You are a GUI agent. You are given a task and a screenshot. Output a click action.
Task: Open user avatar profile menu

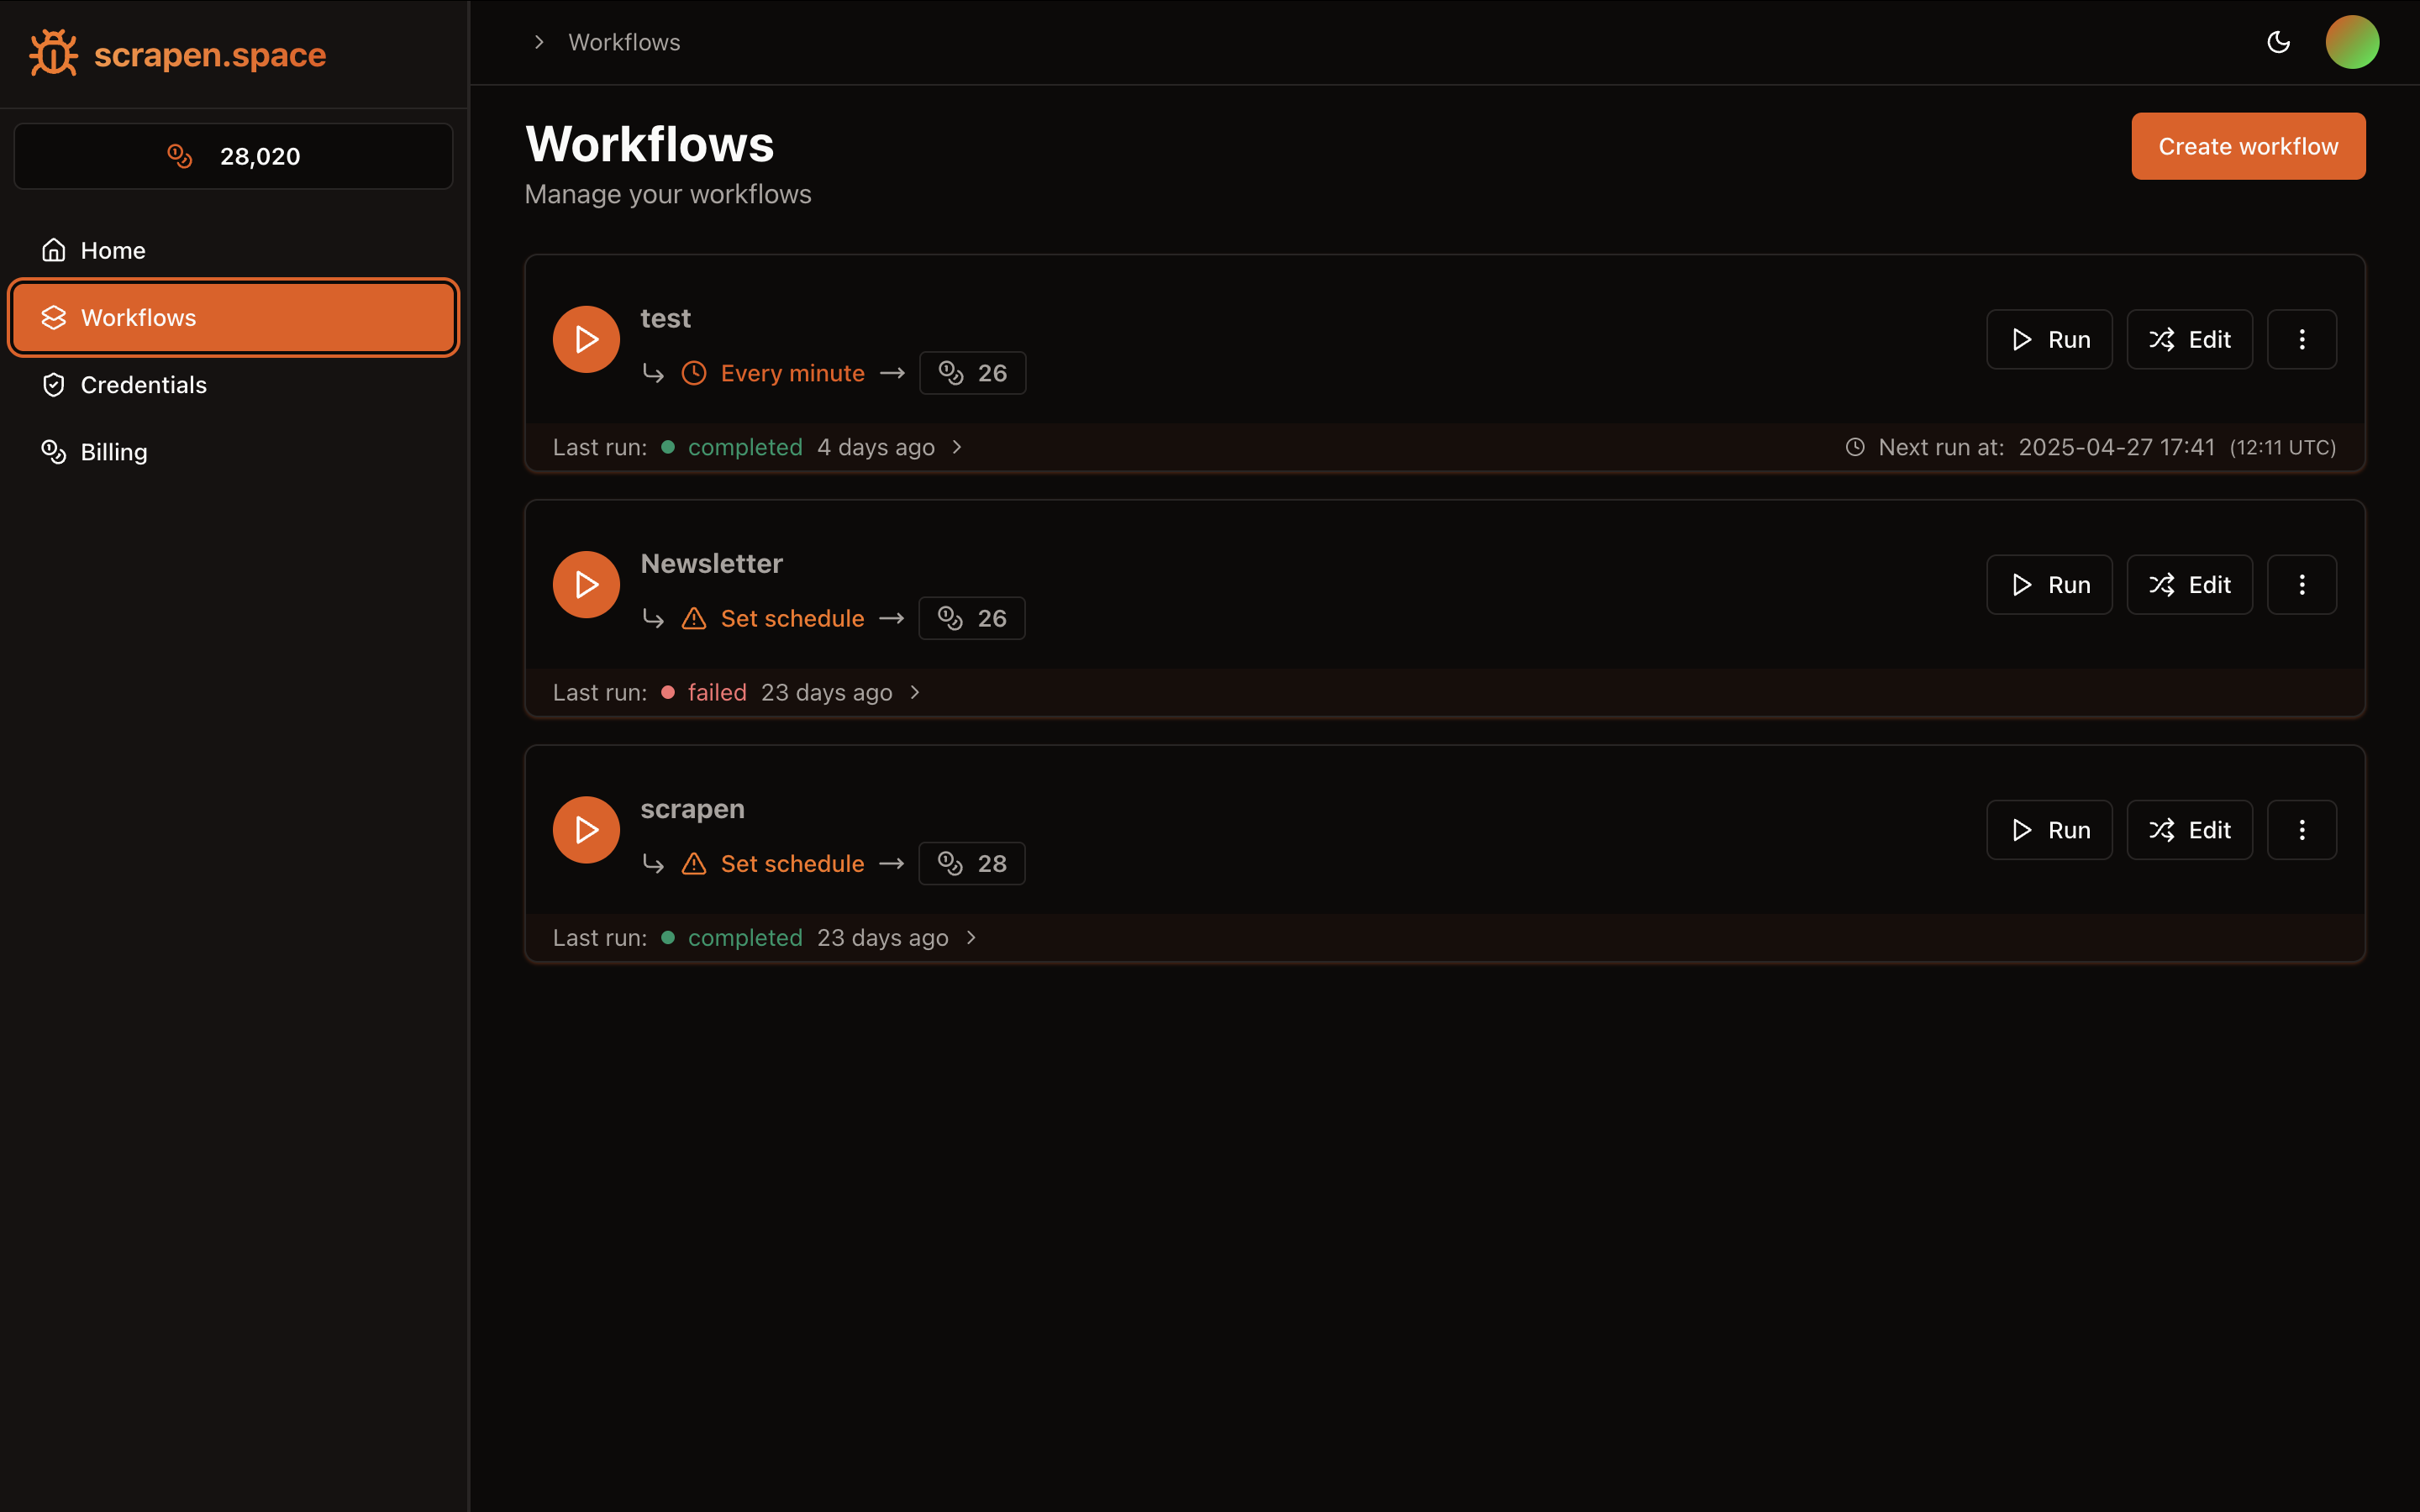coord(2351,42)
